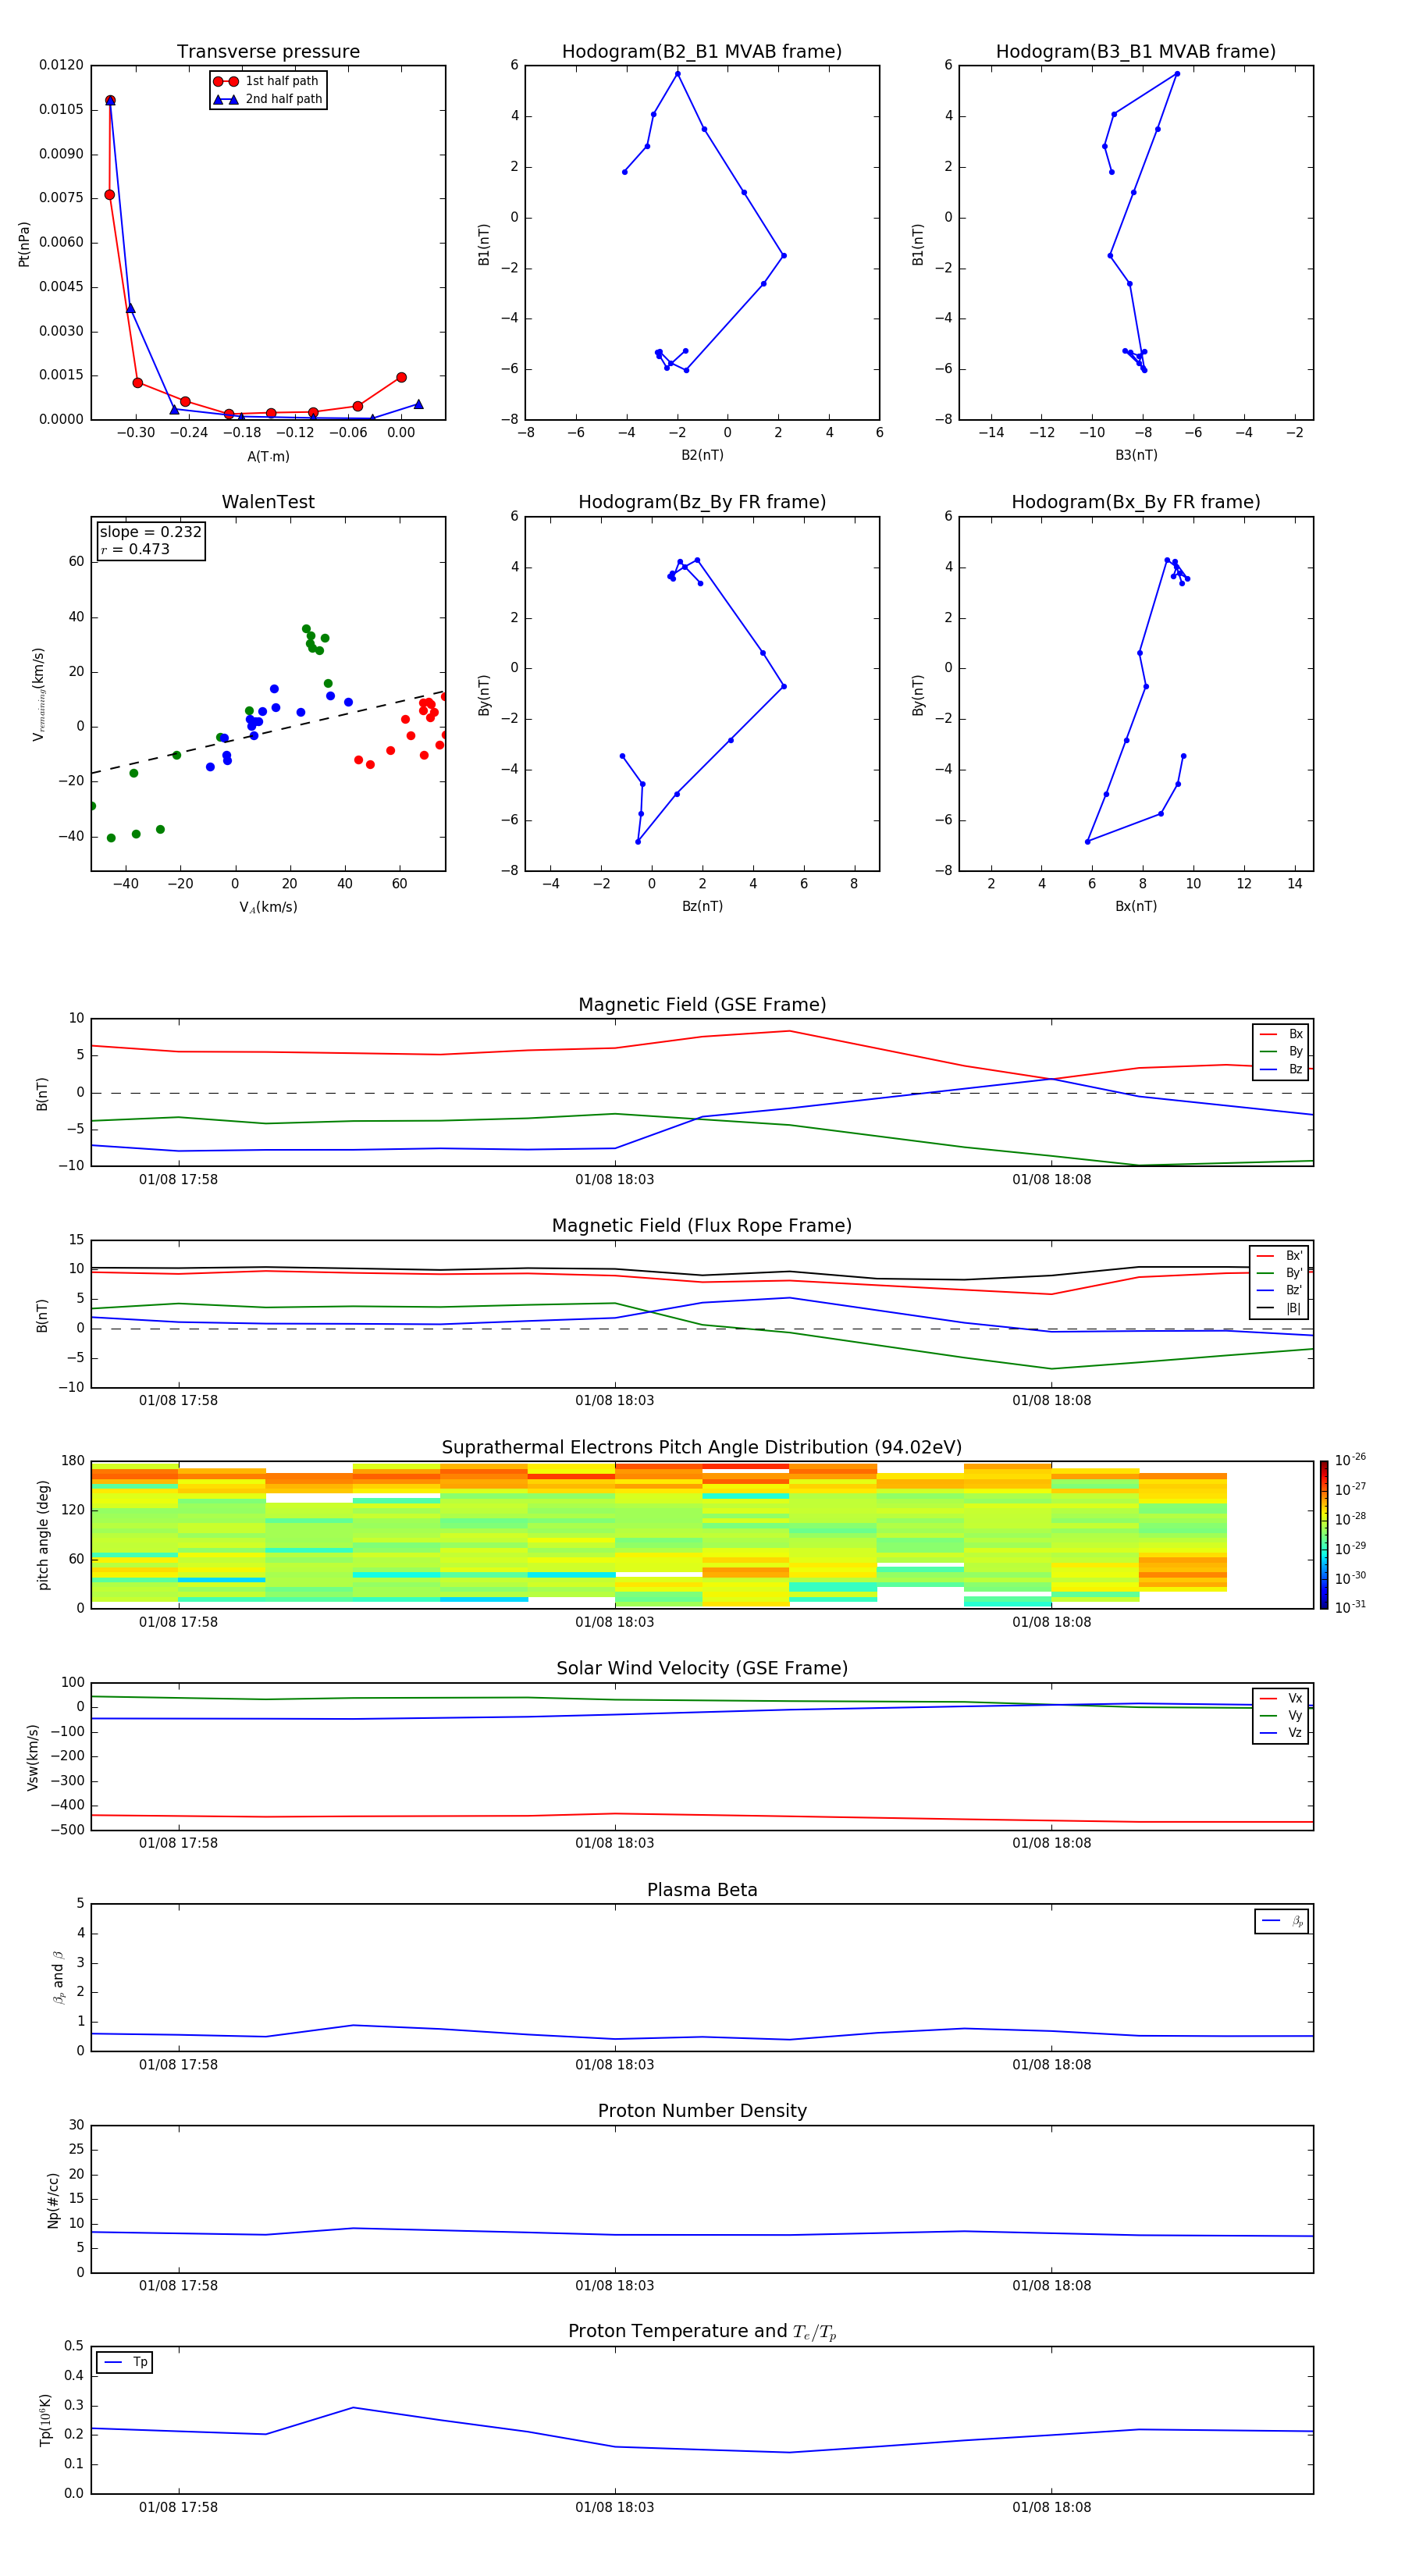Click the 'B2(nT)' x-axis label
The height and width of the screenshot is (2576, 1405).
pyautogui.click(x=702, y=455)
